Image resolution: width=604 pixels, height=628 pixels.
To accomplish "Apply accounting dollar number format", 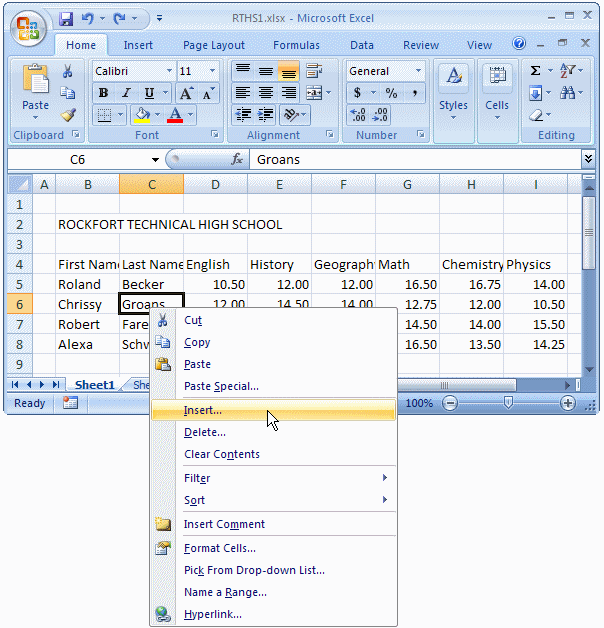I will (x=357, y=93).
